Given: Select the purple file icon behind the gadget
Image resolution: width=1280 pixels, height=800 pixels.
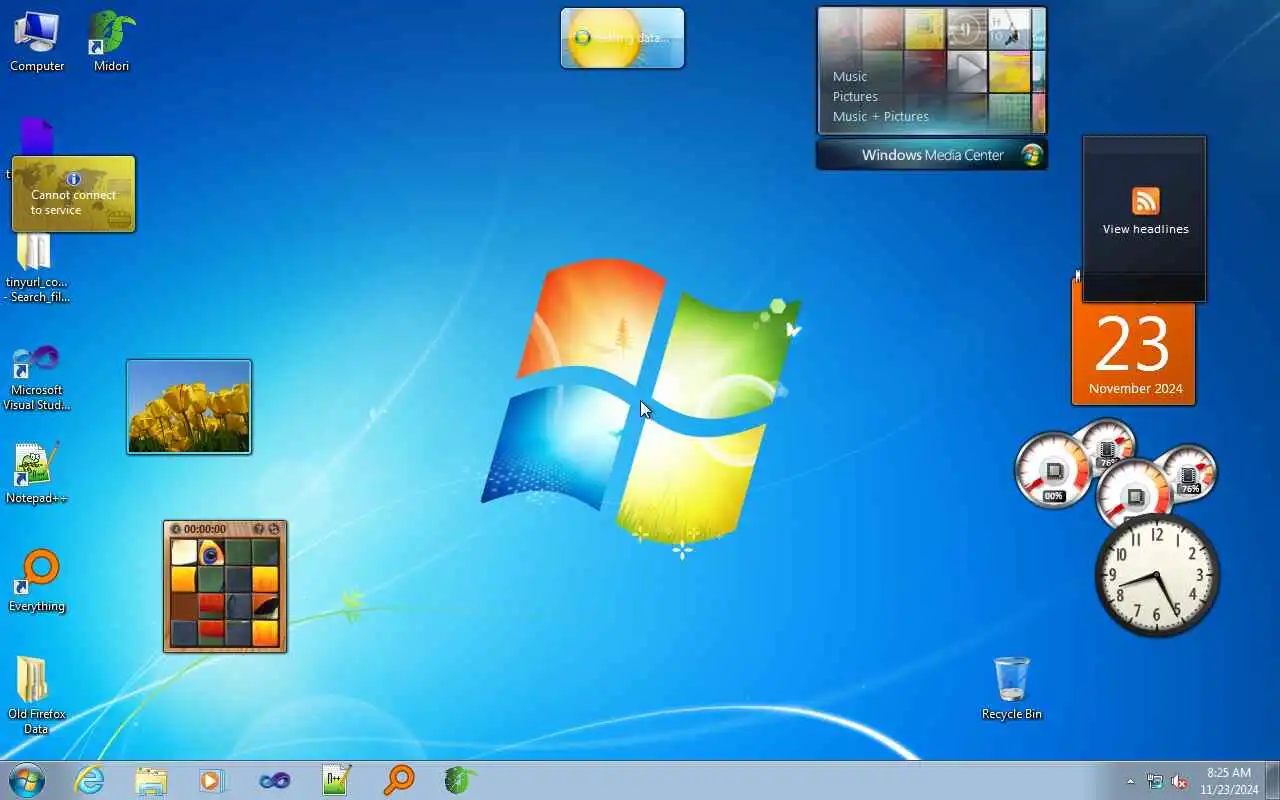Looking at the screenshot, I should coord(37,136).
